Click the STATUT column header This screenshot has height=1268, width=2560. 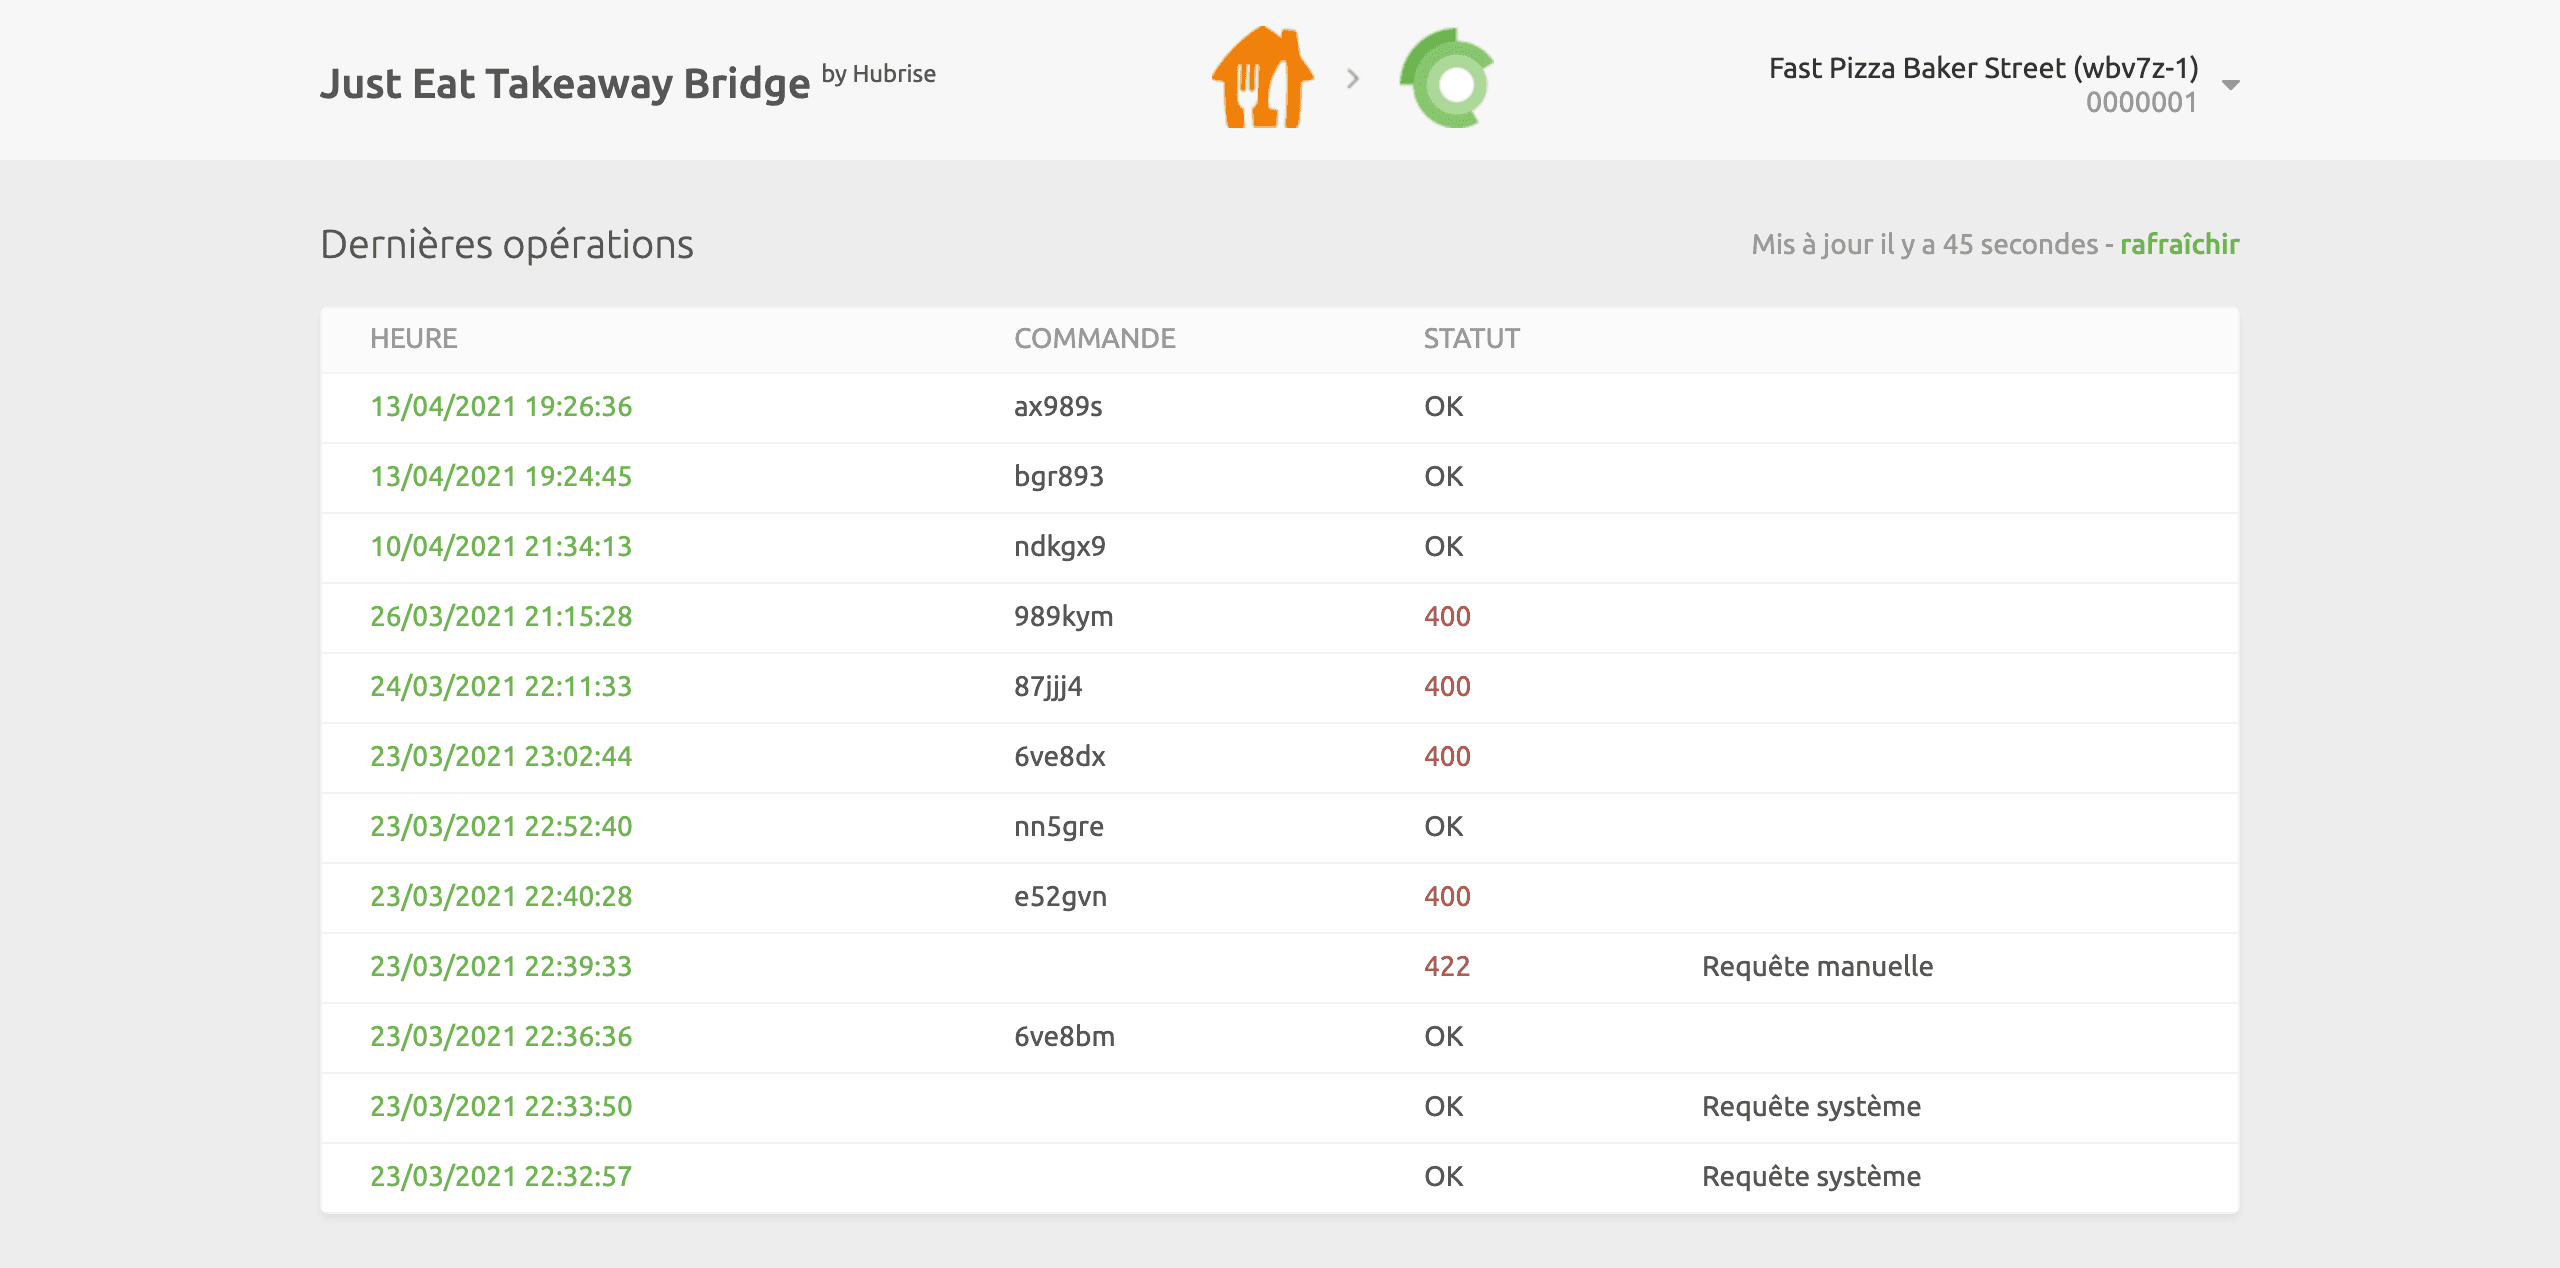click(1471, 339)
